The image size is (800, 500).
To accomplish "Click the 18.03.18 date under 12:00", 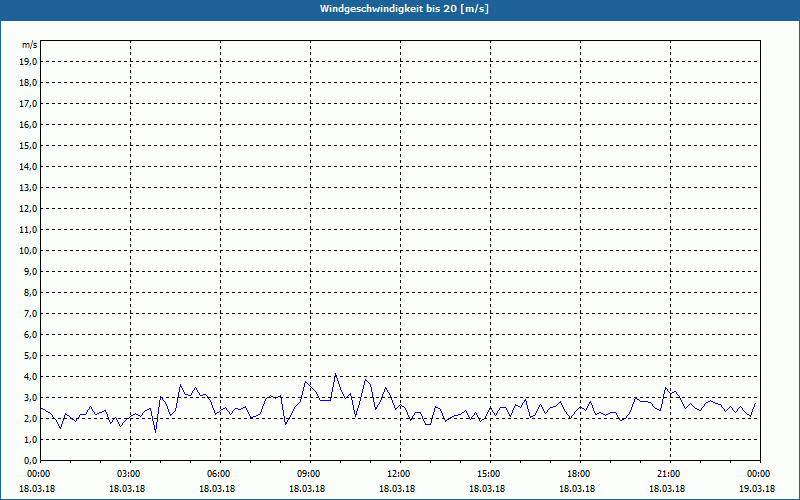I will tap(397, 489).
